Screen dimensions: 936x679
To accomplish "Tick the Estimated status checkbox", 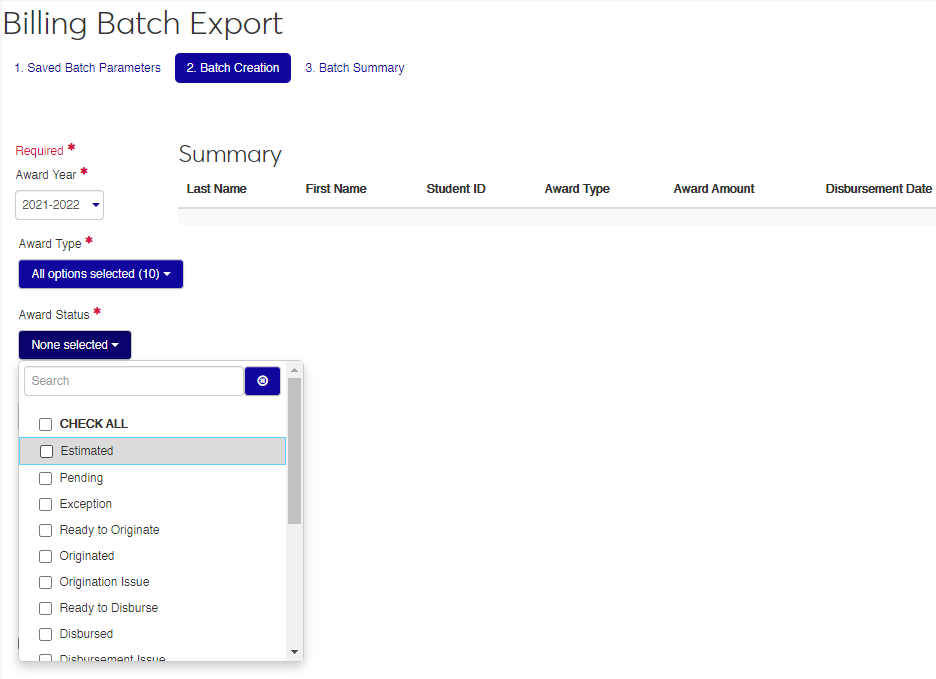I will tap(46, 451).
